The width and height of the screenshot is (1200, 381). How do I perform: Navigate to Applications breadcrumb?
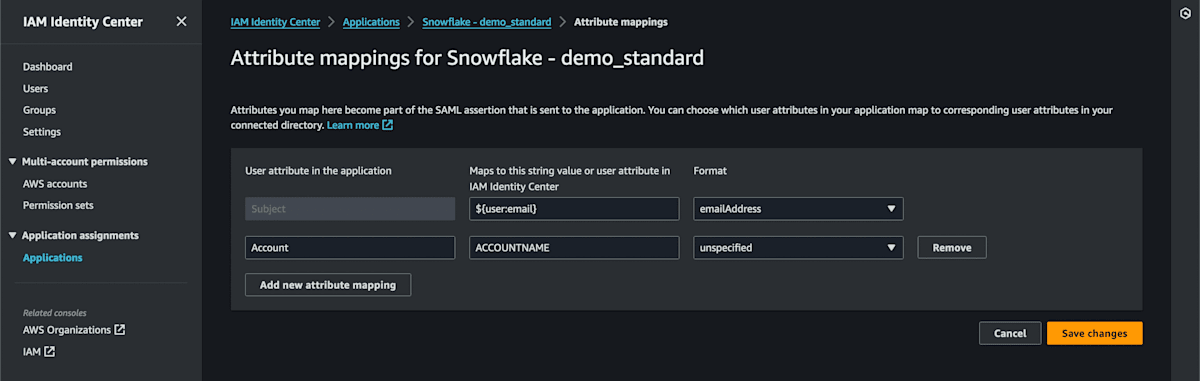(x=371, y=21)
